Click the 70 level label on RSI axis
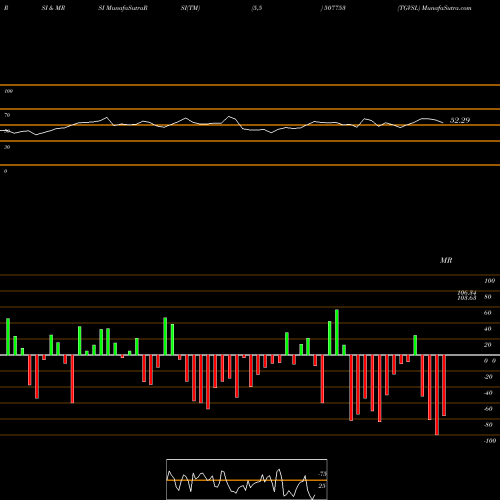The height and width of the screenshot is (500, 500). (7, 115)
